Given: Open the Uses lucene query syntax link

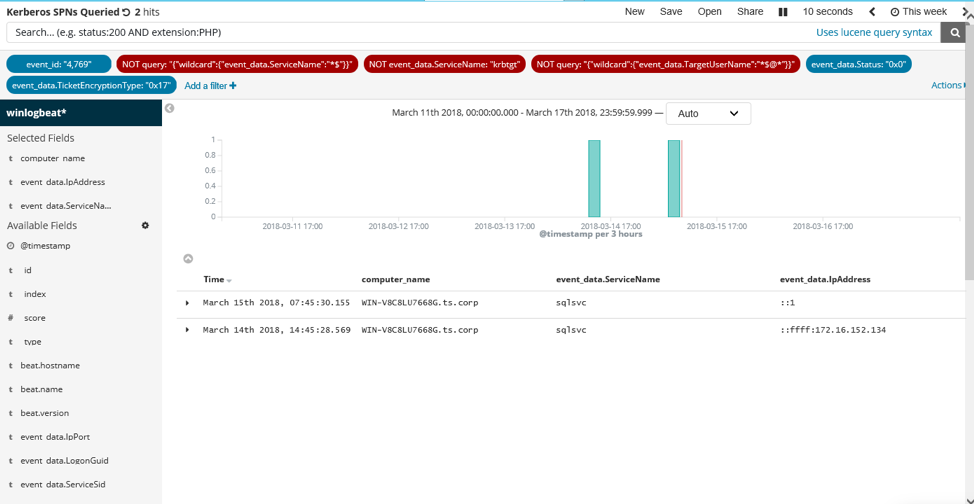Looking at the screenshot, I should 874,33.
